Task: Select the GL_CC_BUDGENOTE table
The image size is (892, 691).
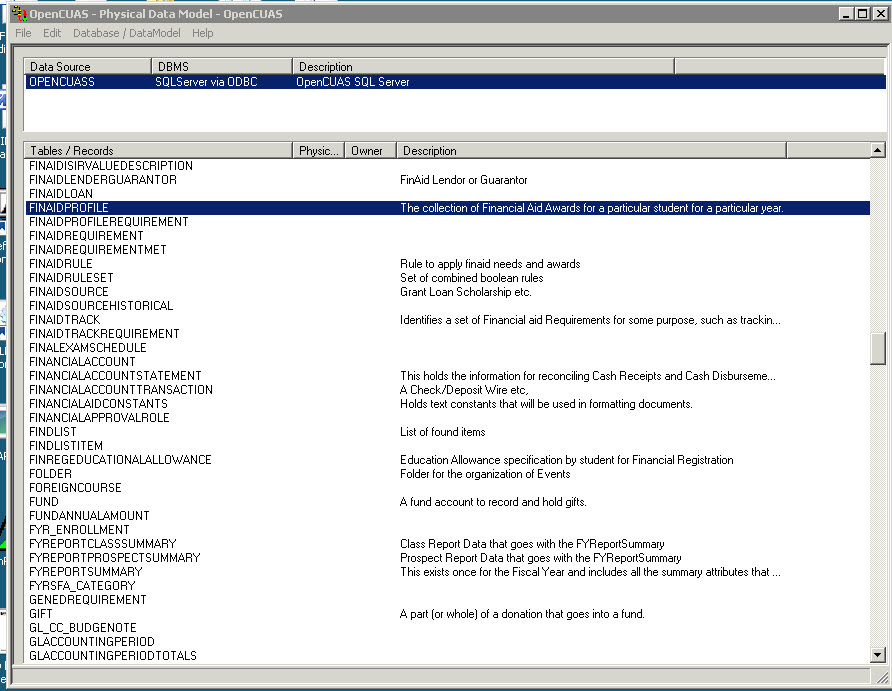Action: pyautogui.click(x=83, y=628)
